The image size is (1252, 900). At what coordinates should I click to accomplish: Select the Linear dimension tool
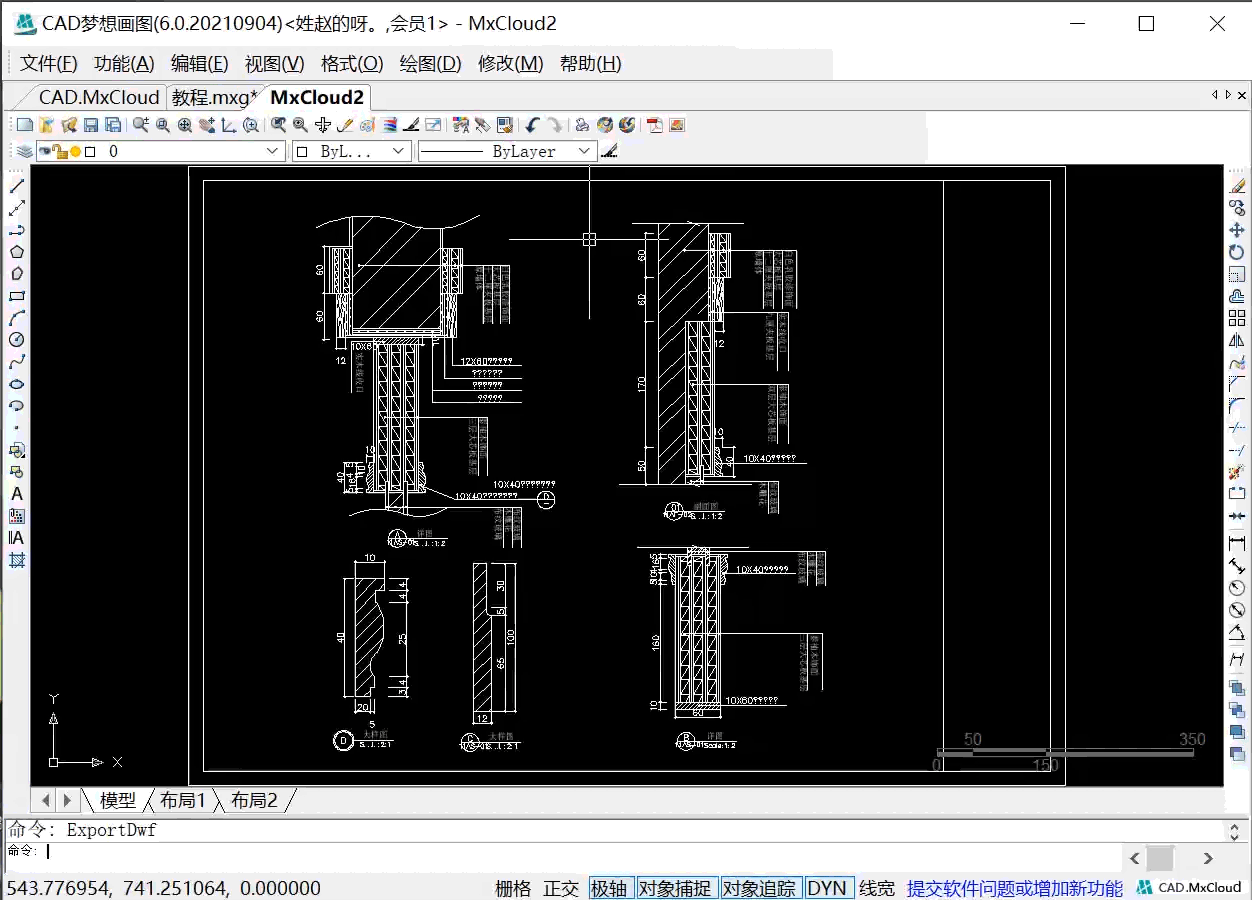1237,543
